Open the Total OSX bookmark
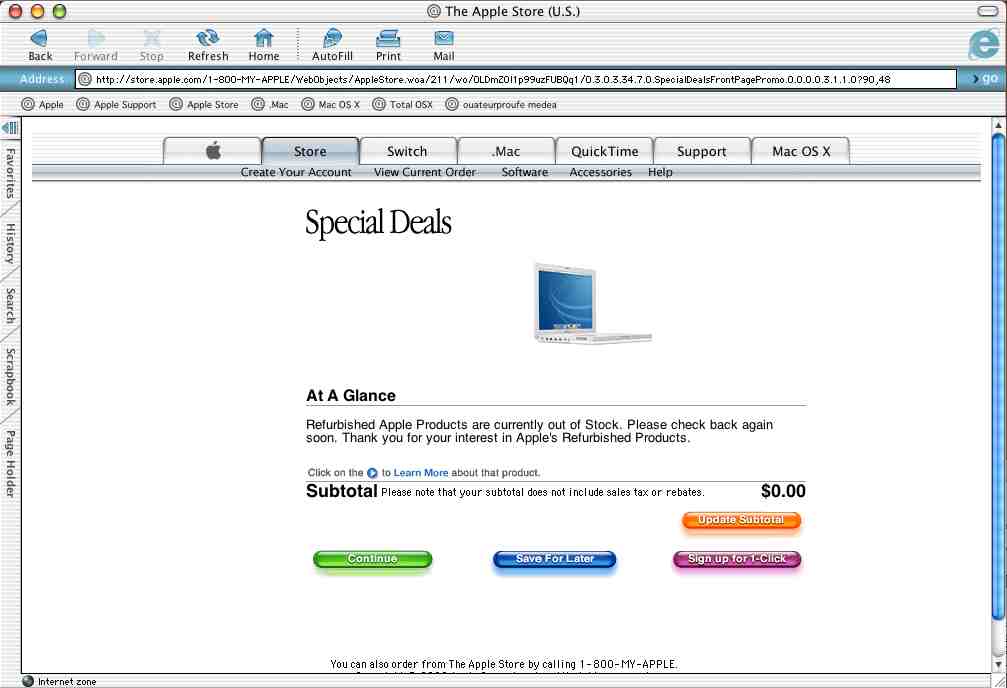 coord(403,104)
